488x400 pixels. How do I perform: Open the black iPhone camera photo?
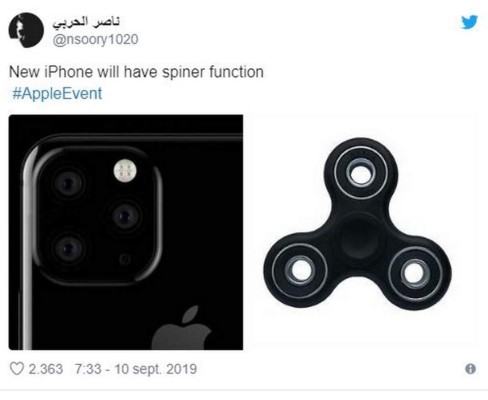coord(126,232)
